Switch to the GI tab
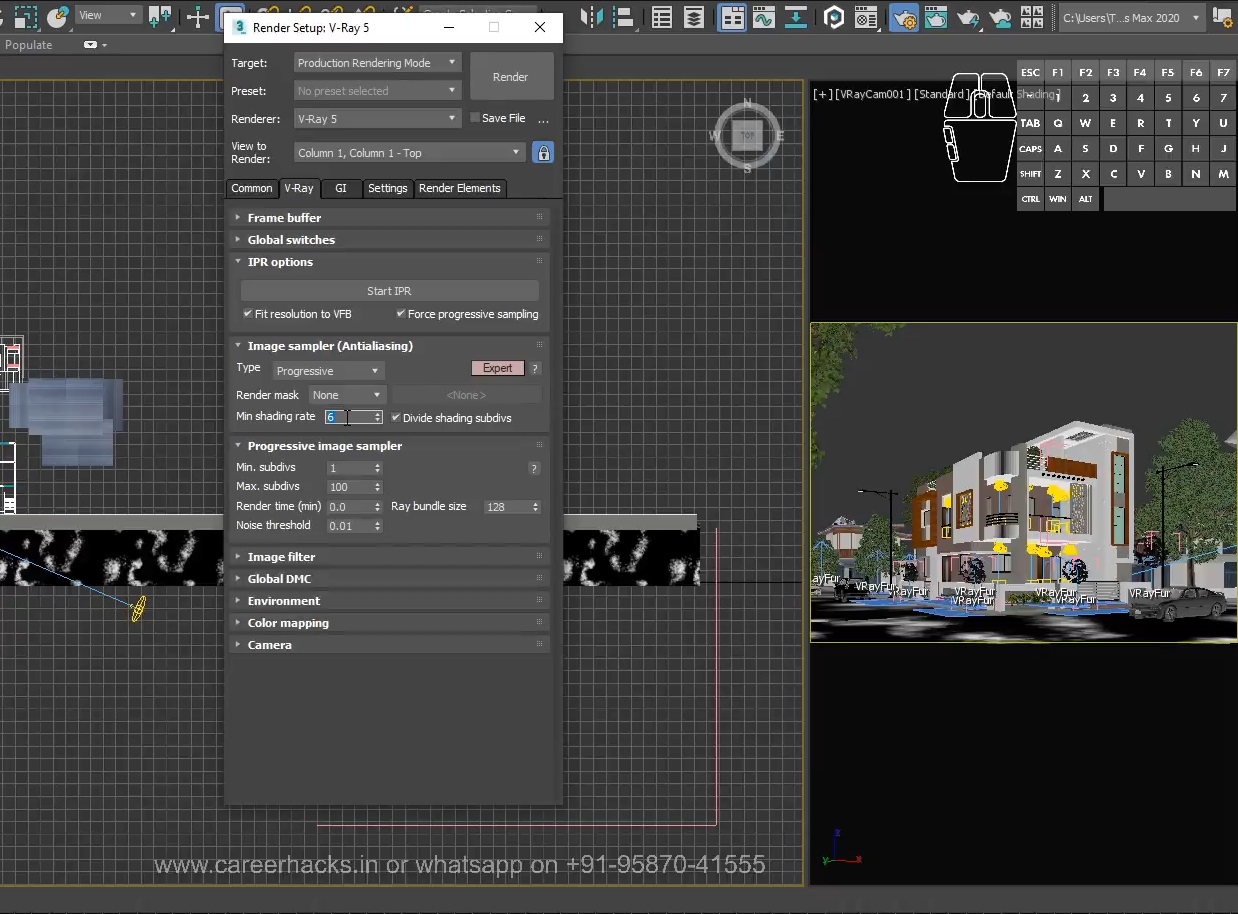The width and height of the screenshot is (1238, 914). coord(341,188)
